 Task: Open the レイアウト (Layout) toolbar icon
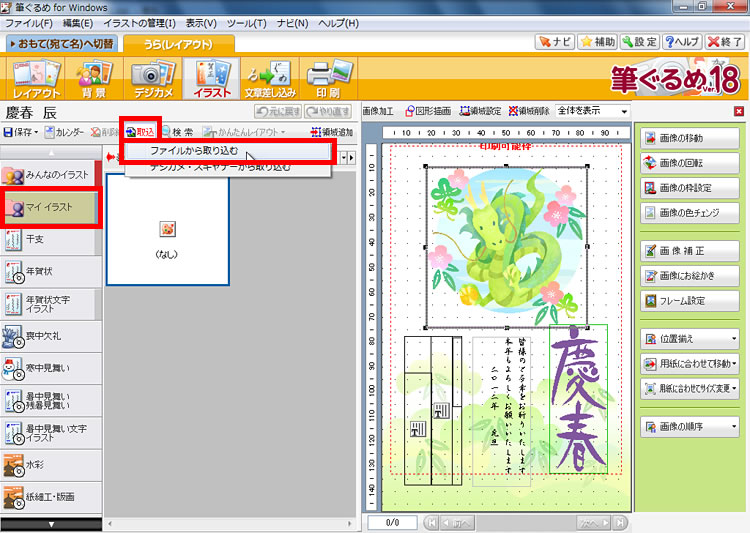[x=36, y=78]
